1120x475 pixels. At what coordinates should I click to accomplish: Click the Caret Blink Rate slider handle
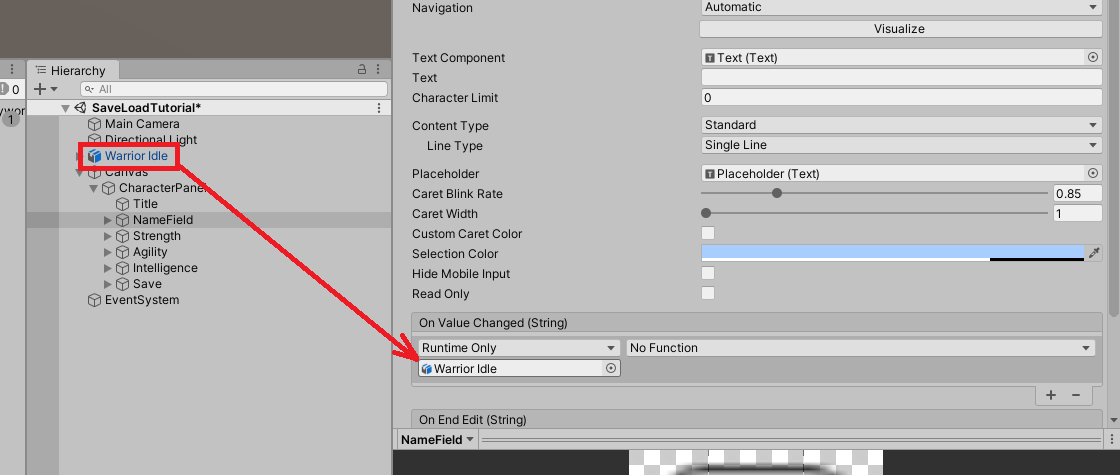point(777,194)
